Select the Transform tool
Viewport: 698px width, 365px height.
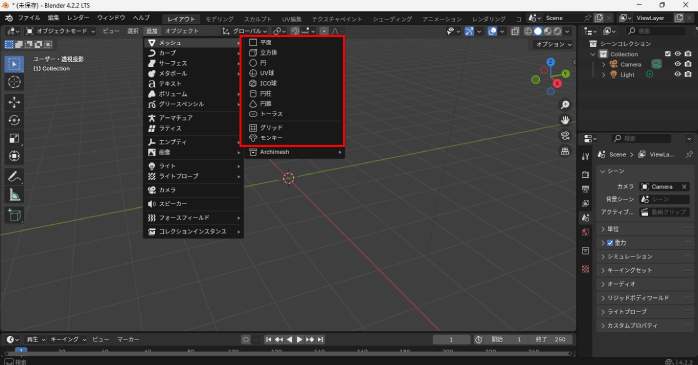(x=14, y=156)
